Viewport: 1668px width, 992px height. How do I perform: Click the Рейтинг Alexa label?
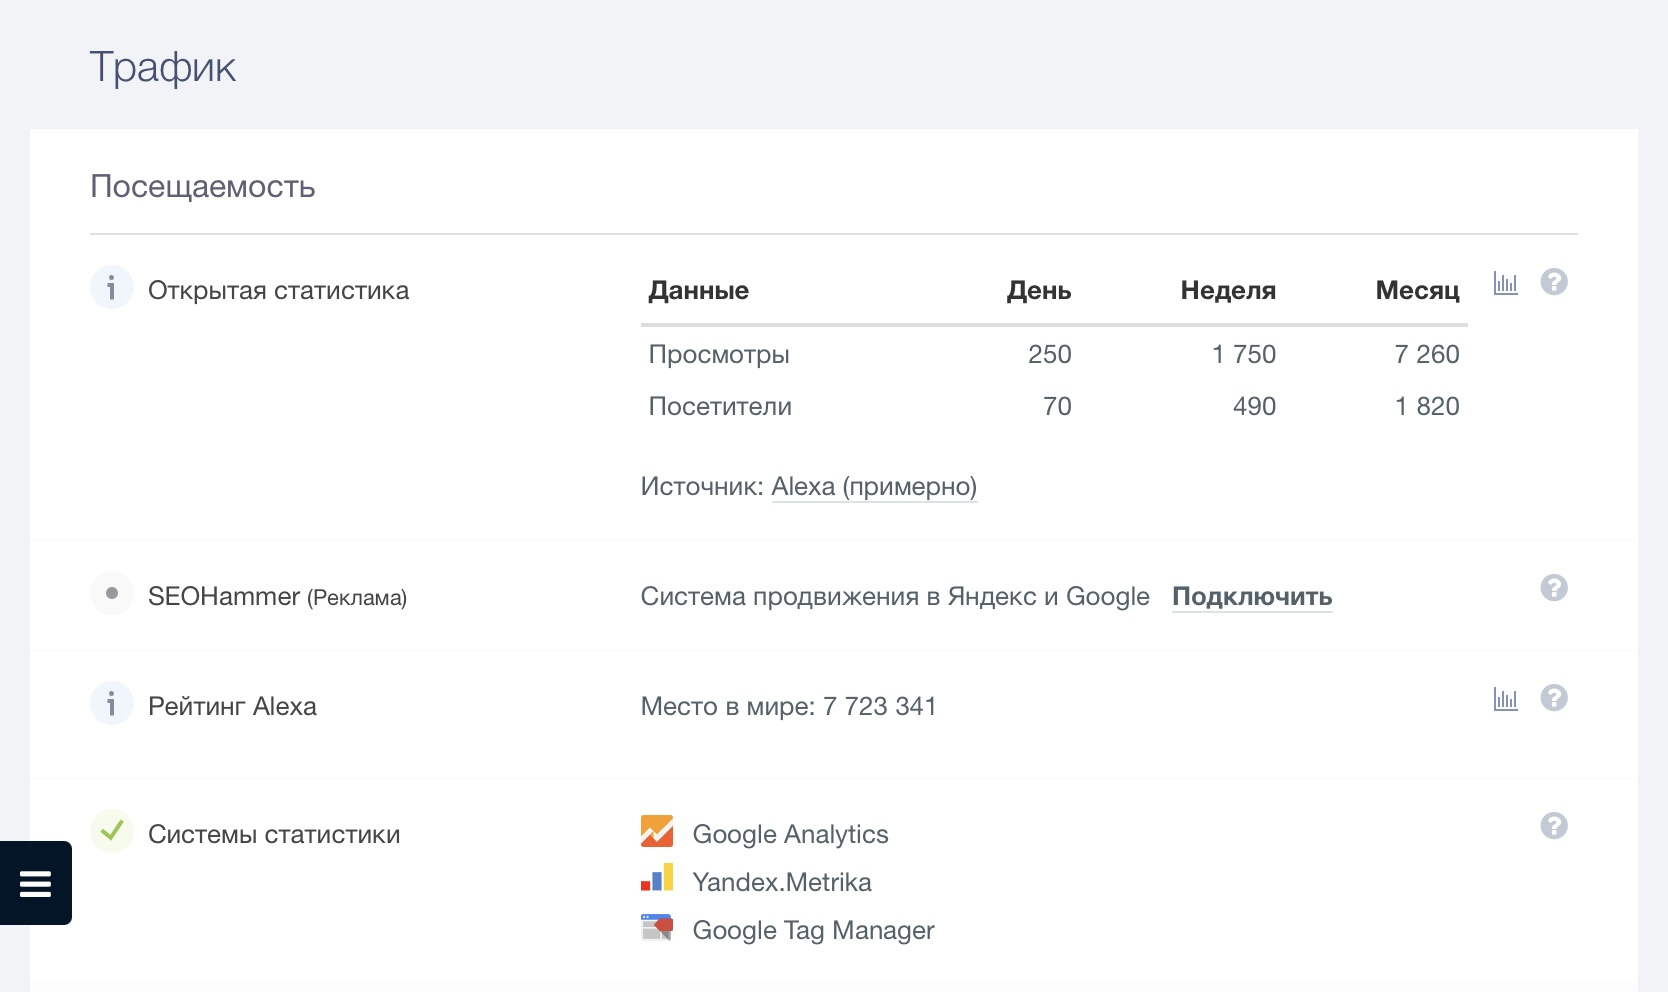232,707
